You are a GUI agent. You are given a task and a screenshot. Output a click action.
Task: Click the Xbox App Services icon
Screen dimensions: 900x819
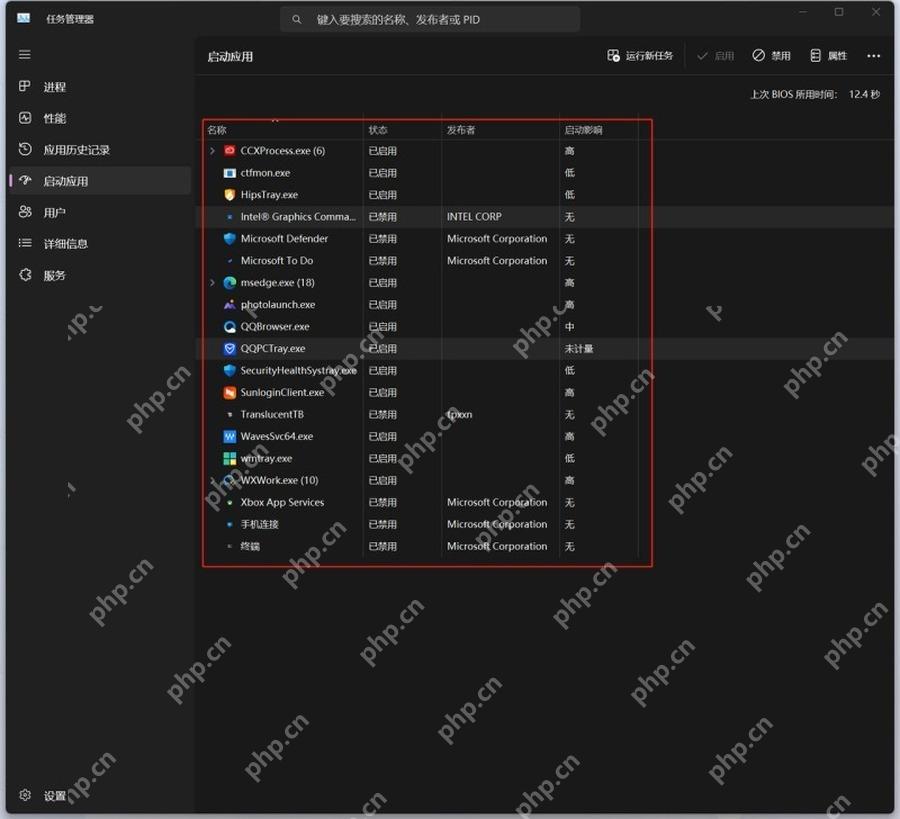[x=230, y=502]
